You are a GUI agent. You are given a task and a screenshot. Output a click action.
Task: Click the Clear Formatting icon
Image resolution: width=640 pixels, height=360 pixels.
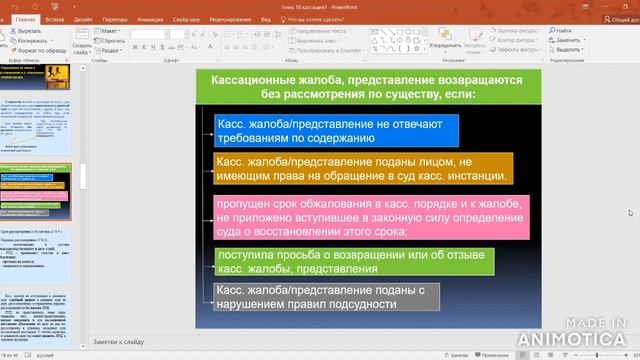tap(215, 35)
